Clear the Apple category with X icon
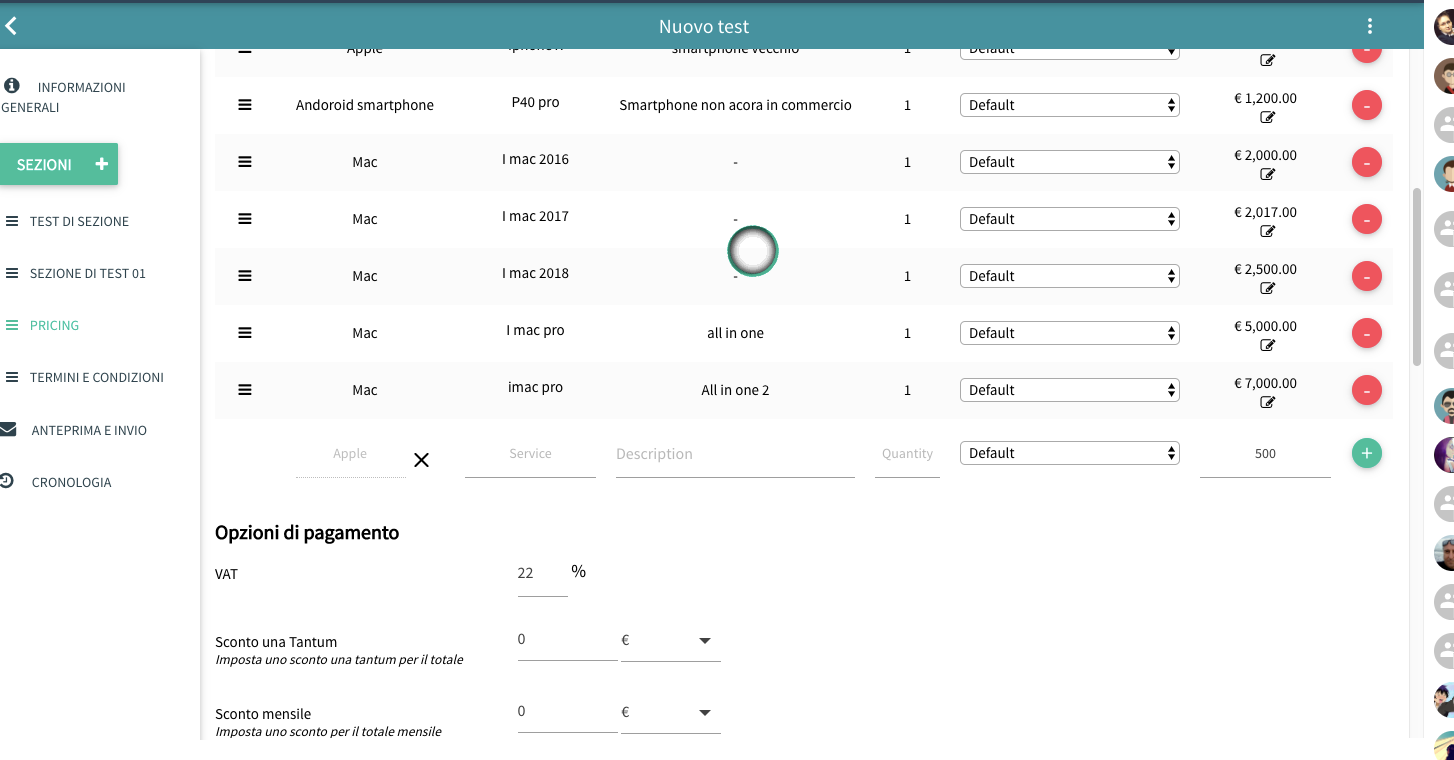This screenshot has height=760, width=1454. (x=421, y=460)
